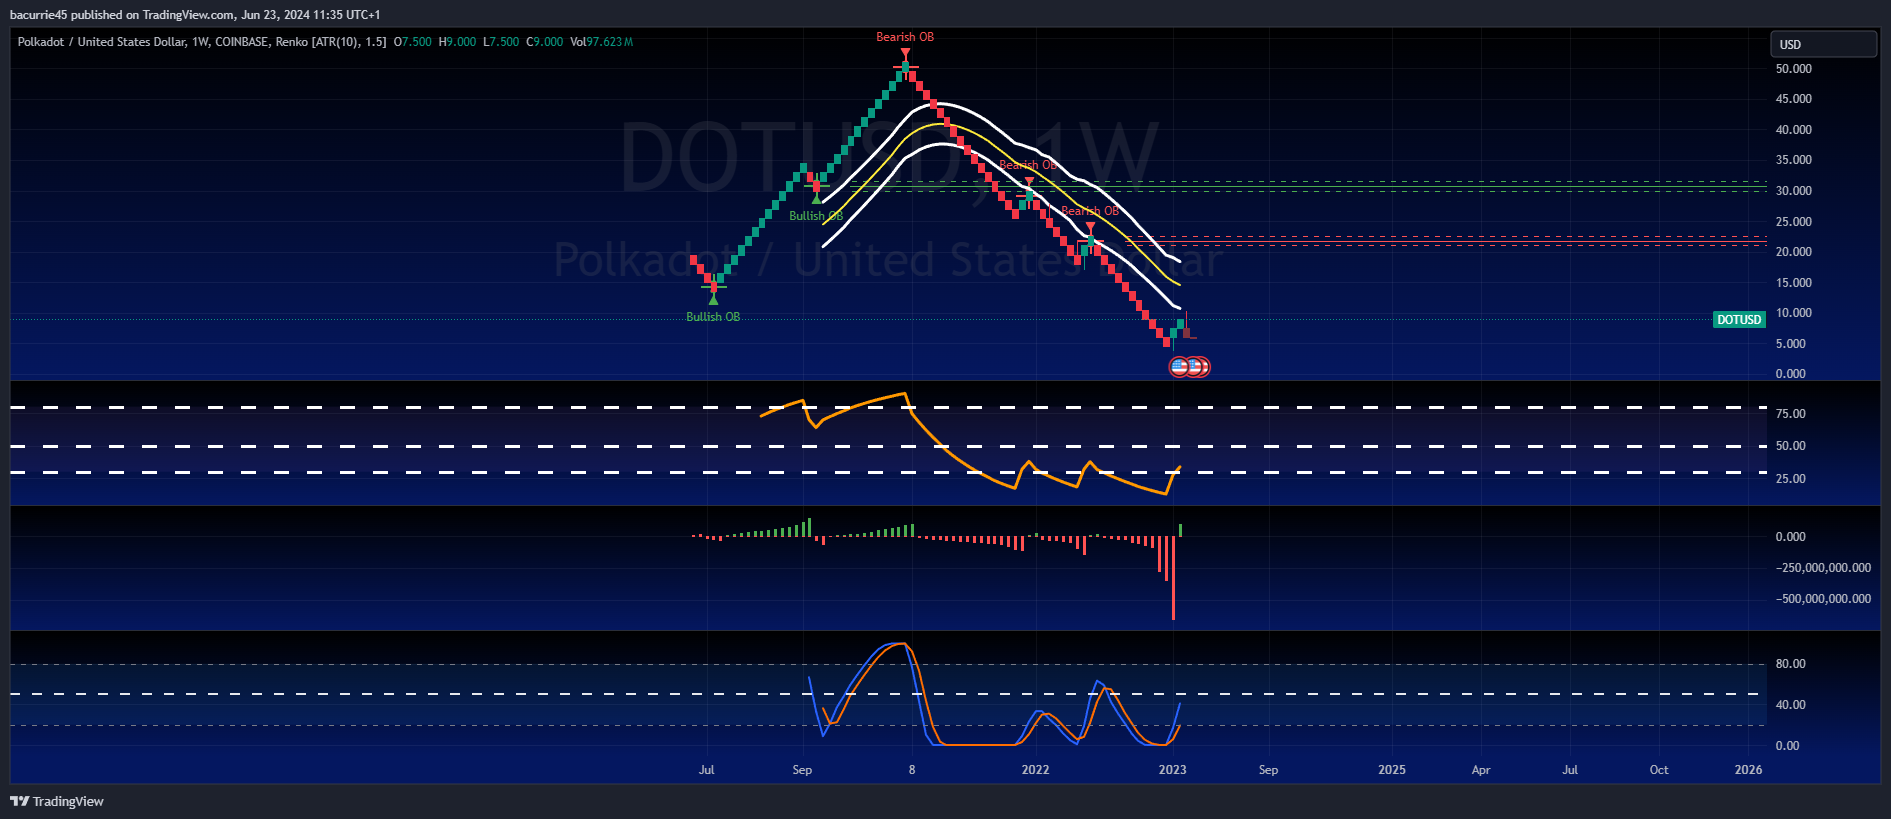Viewport: 1891px width, 819px height.
Task: Click the 2022 time axis label
Action: (x=1035, y=770)
